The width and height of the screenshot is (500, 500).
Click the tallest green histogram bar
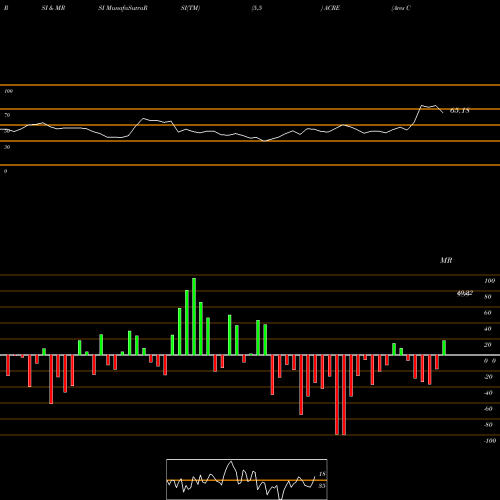point(194,316)
